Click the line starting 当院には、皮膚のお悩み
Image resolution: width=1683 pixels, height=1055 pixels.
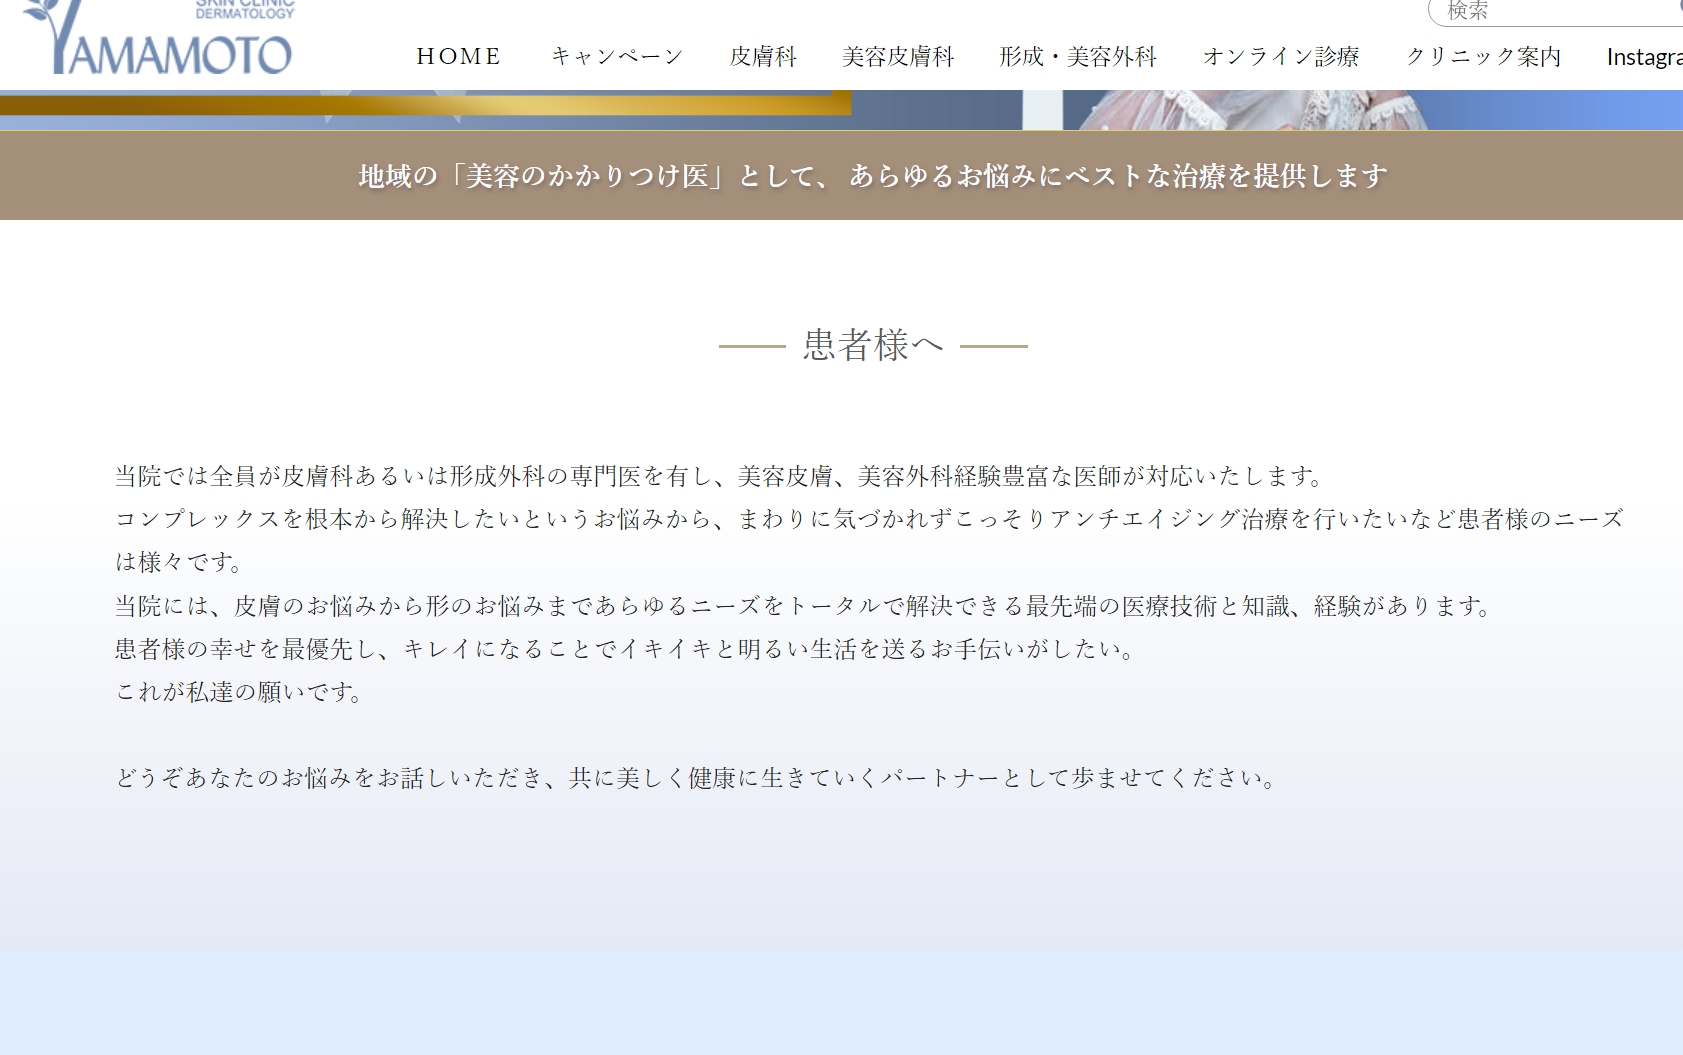[804, 606]
